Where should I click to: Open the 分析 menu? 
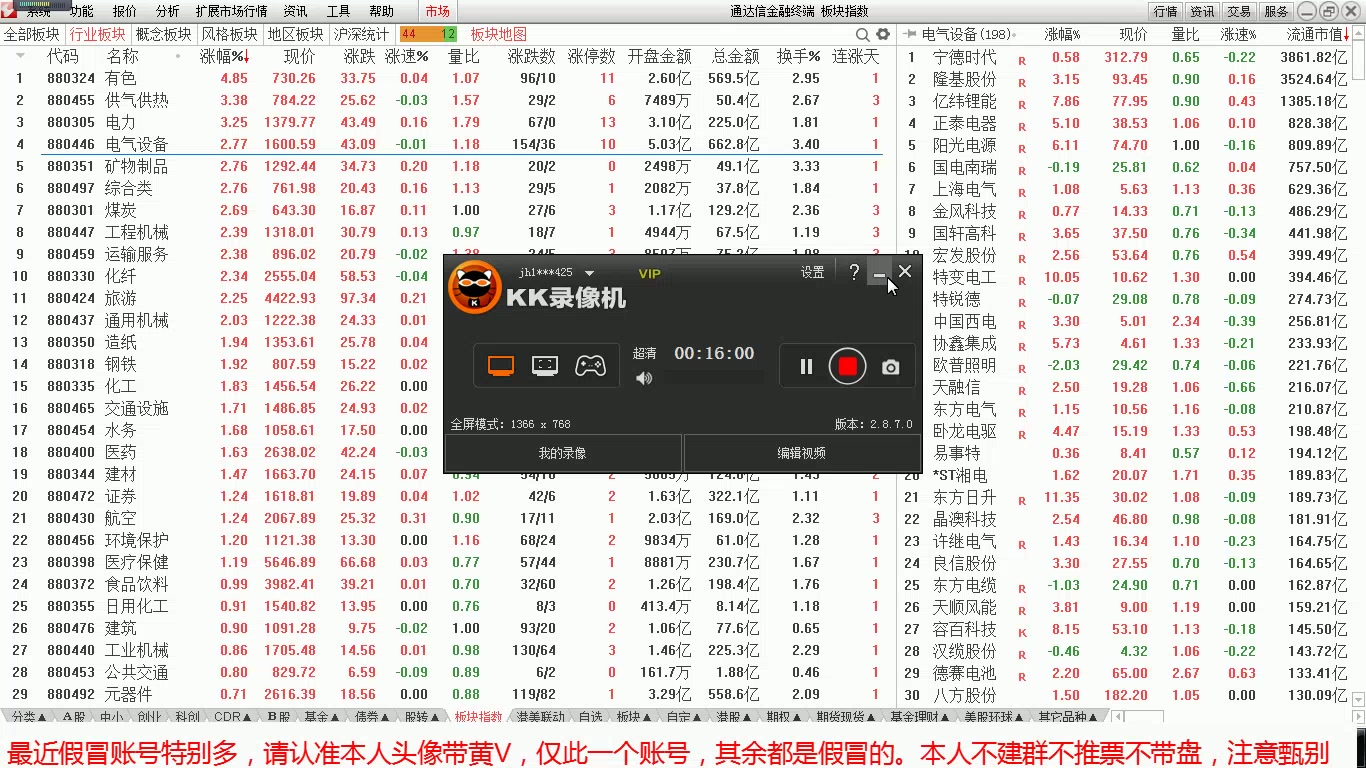168,11
